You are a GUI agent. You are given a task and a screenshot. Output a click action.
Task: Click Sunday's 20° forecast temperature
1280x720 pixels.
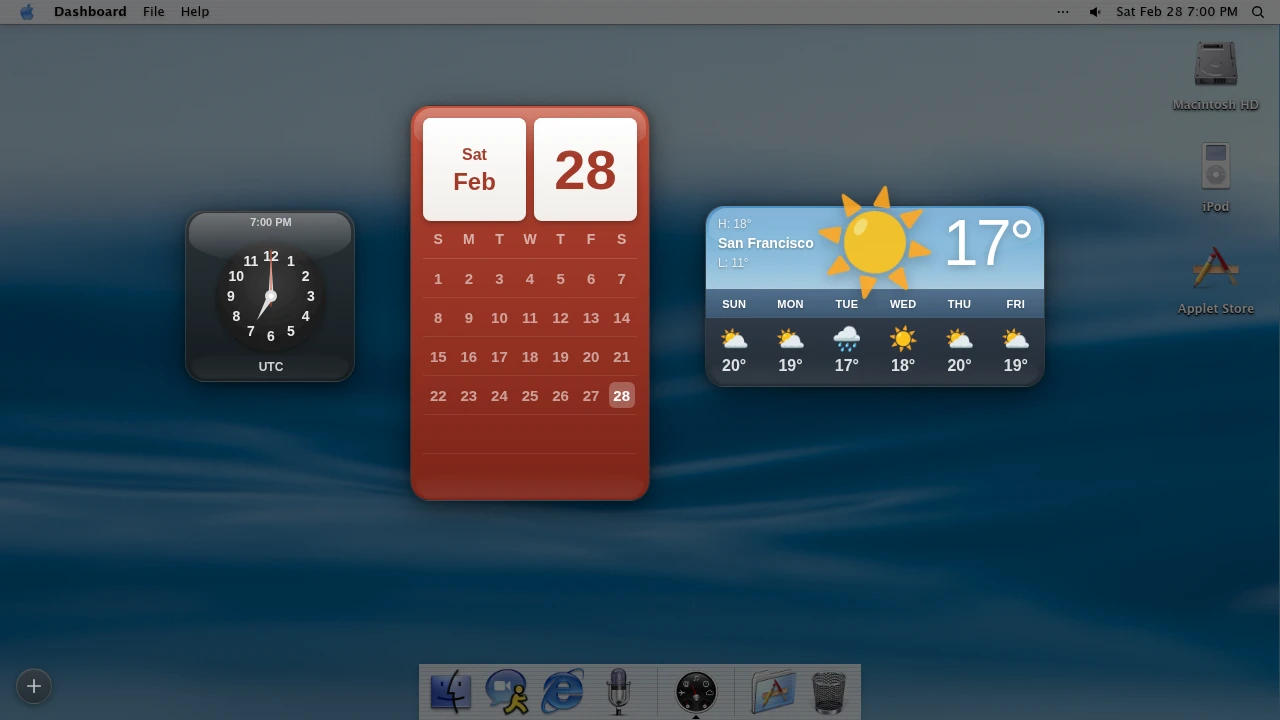(x=734, y=365)
